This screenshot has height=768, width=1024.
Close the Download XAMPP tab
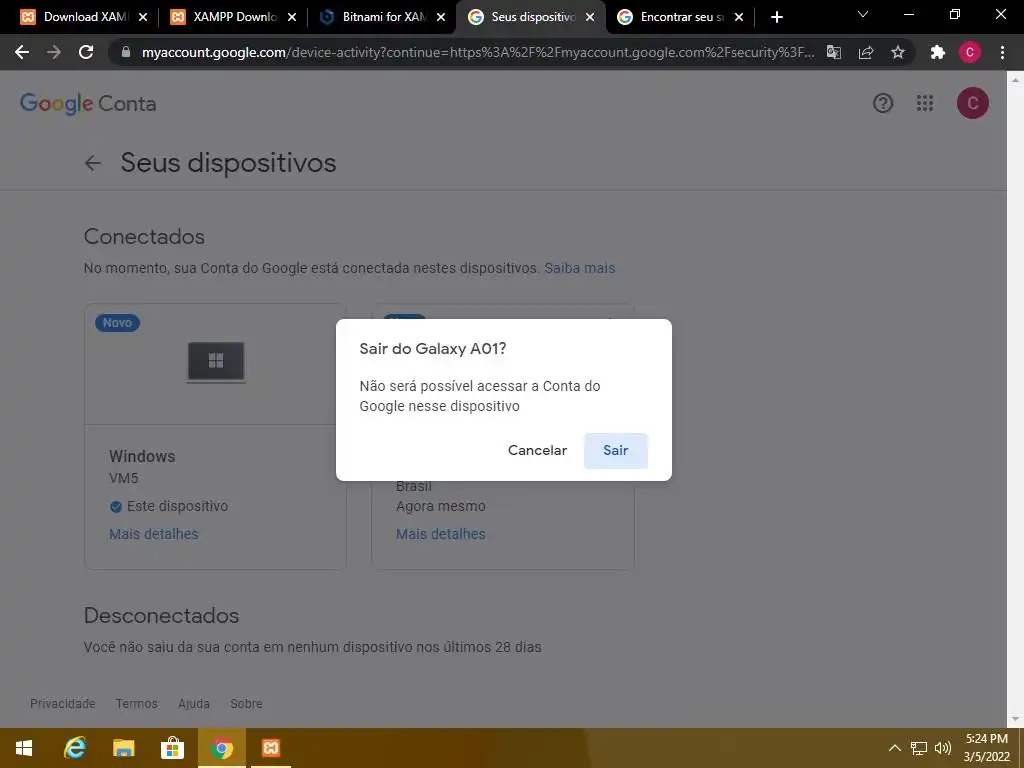click(143, 17)
